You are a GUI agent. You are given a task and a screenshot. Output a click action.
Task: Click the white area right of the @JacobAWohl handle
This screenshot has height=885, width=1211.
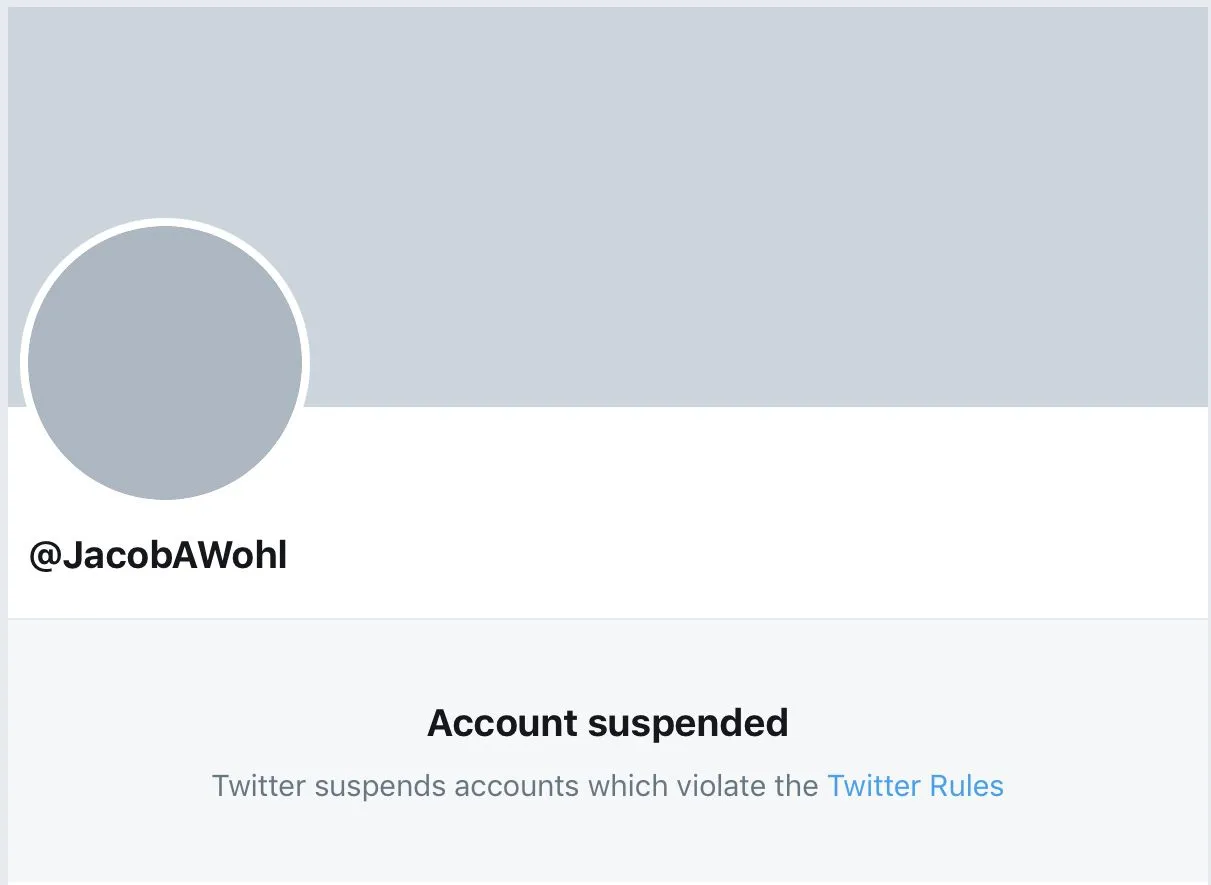[700, 557]
